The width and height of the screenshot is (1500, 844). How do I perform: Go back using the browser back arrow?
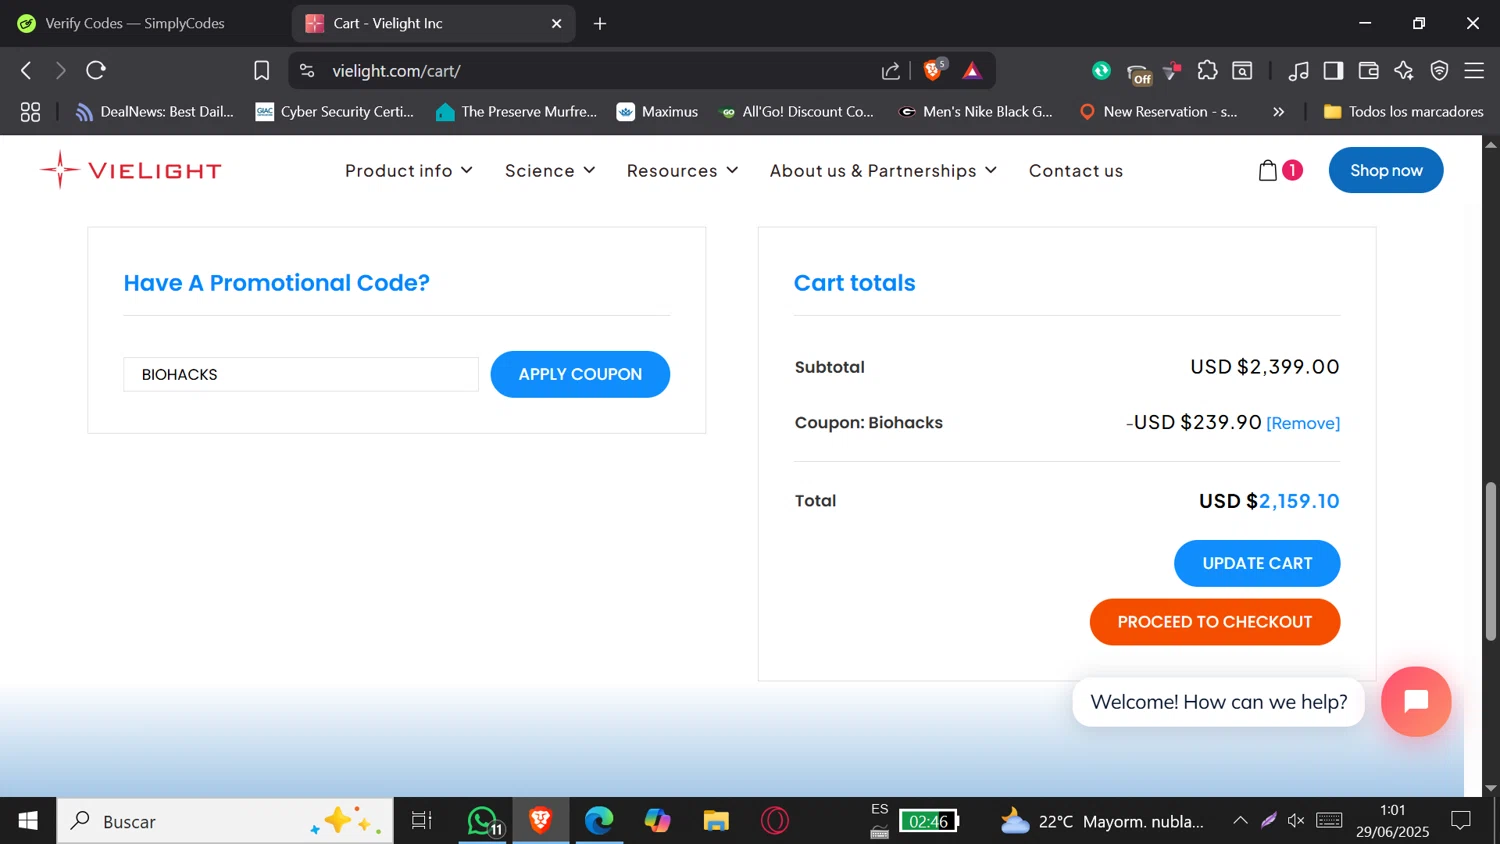(26, 70)
